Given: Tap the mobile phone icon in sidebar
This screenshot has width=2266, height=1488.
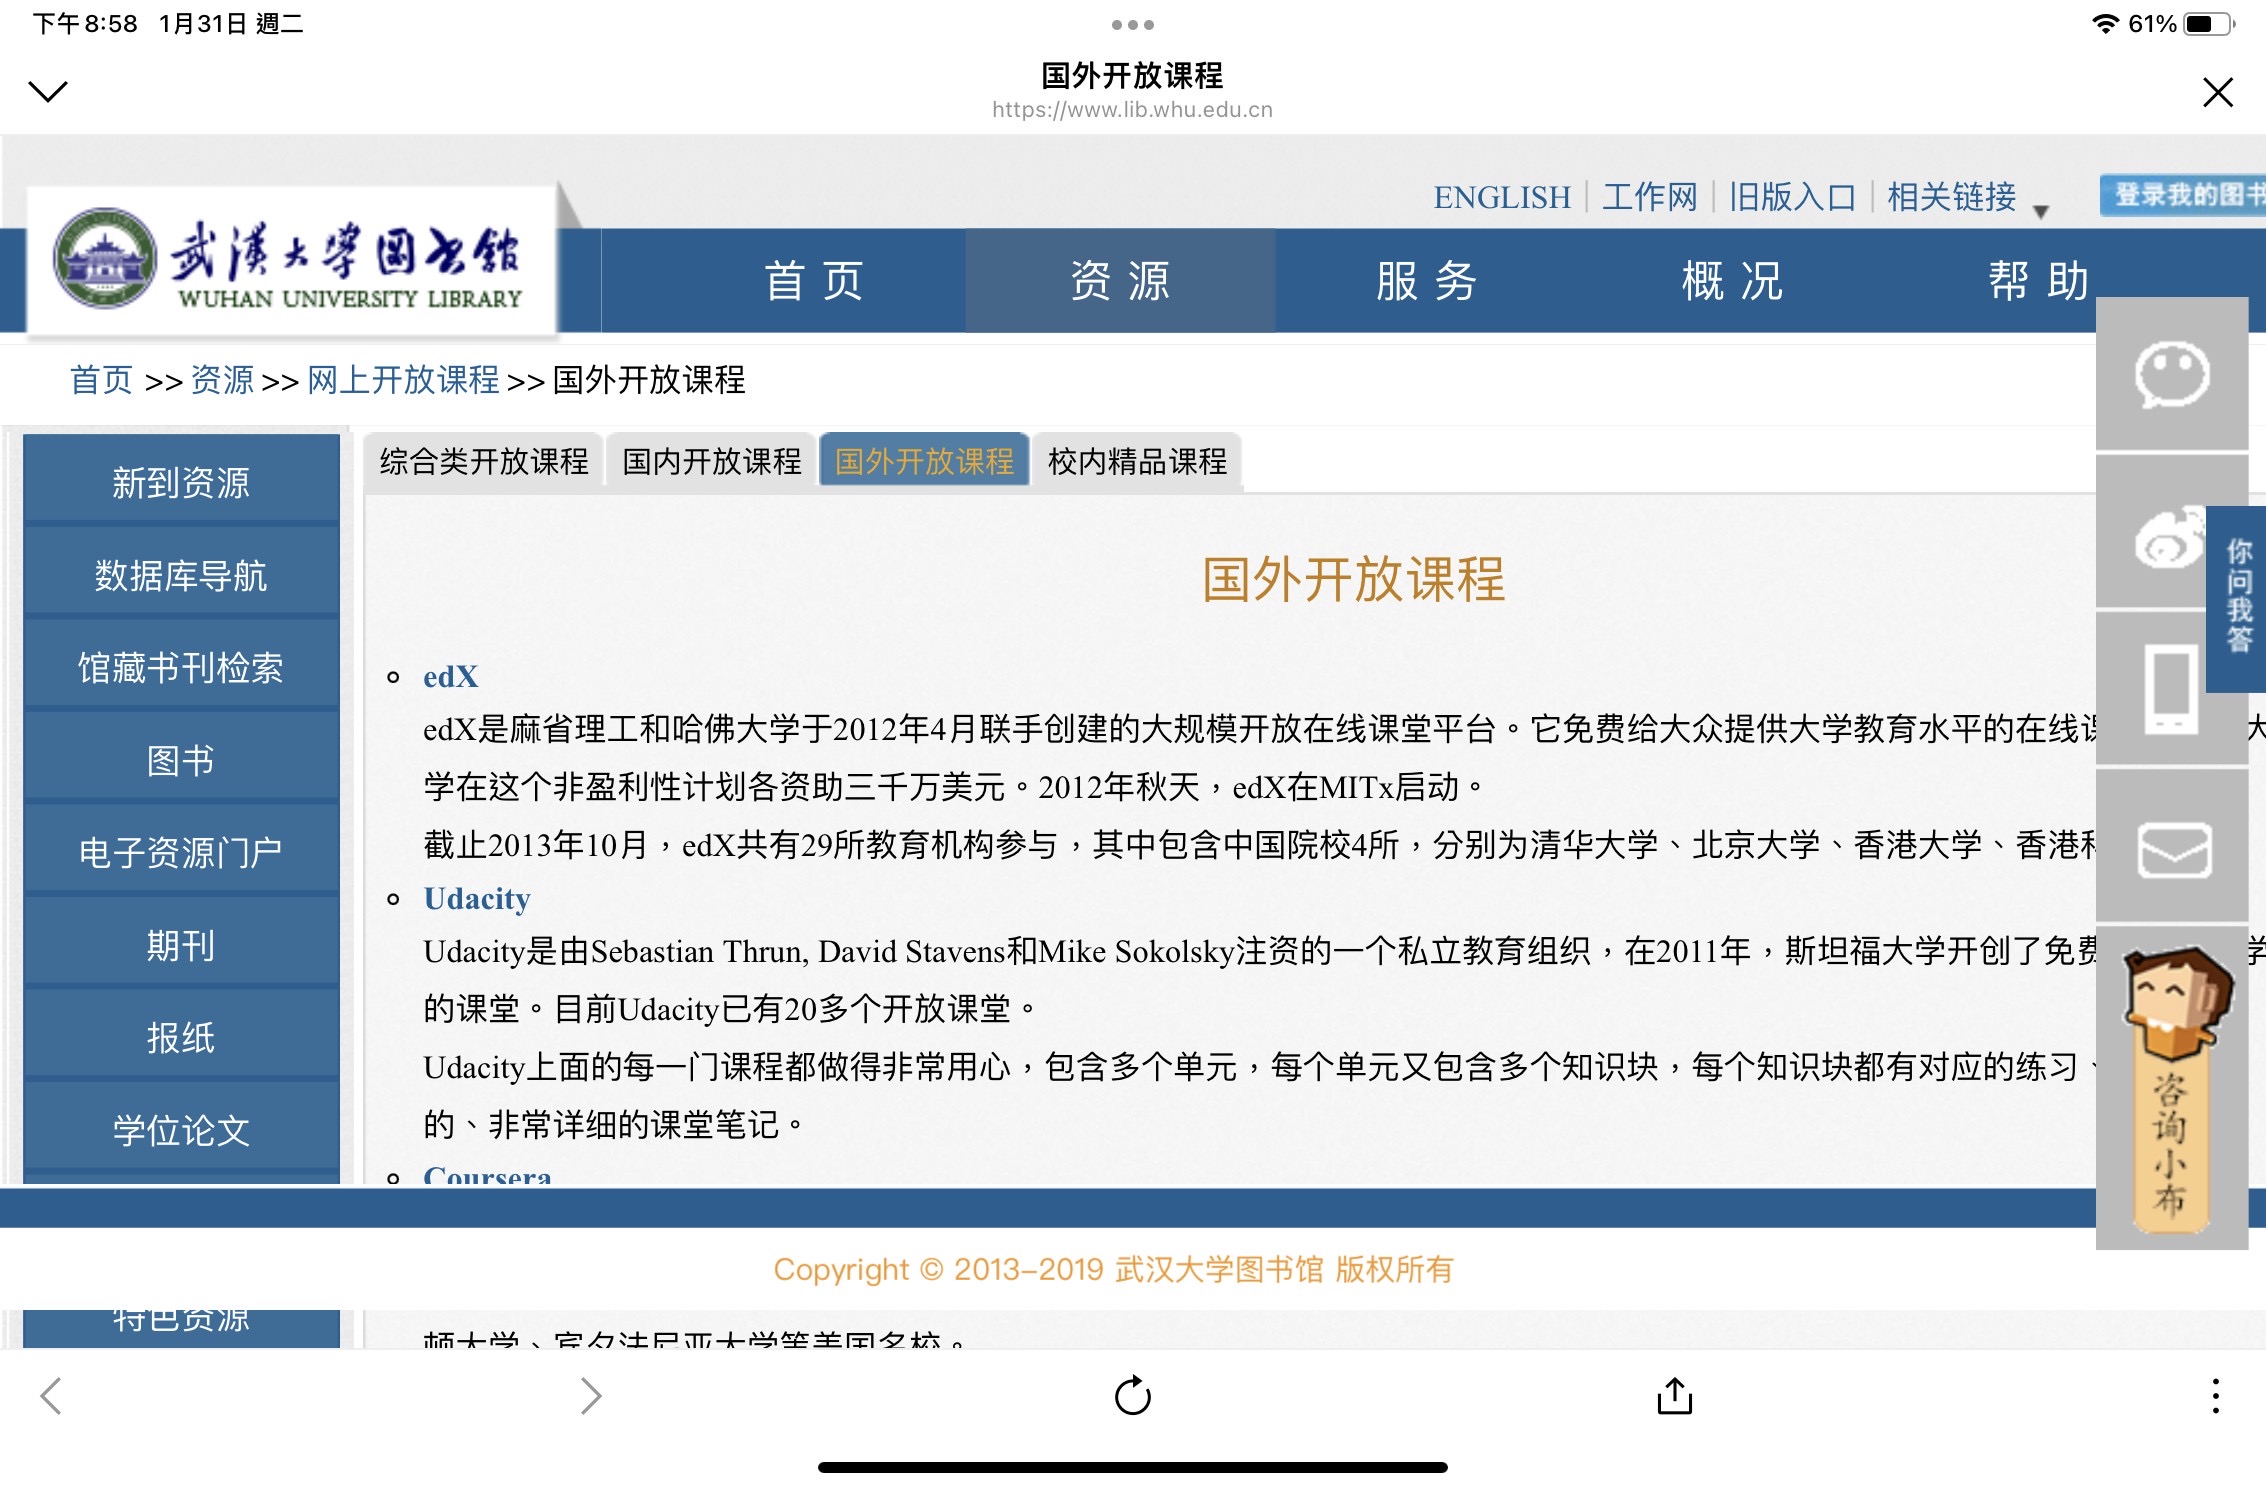Looking at the screenshot, I should point(2170,689).
